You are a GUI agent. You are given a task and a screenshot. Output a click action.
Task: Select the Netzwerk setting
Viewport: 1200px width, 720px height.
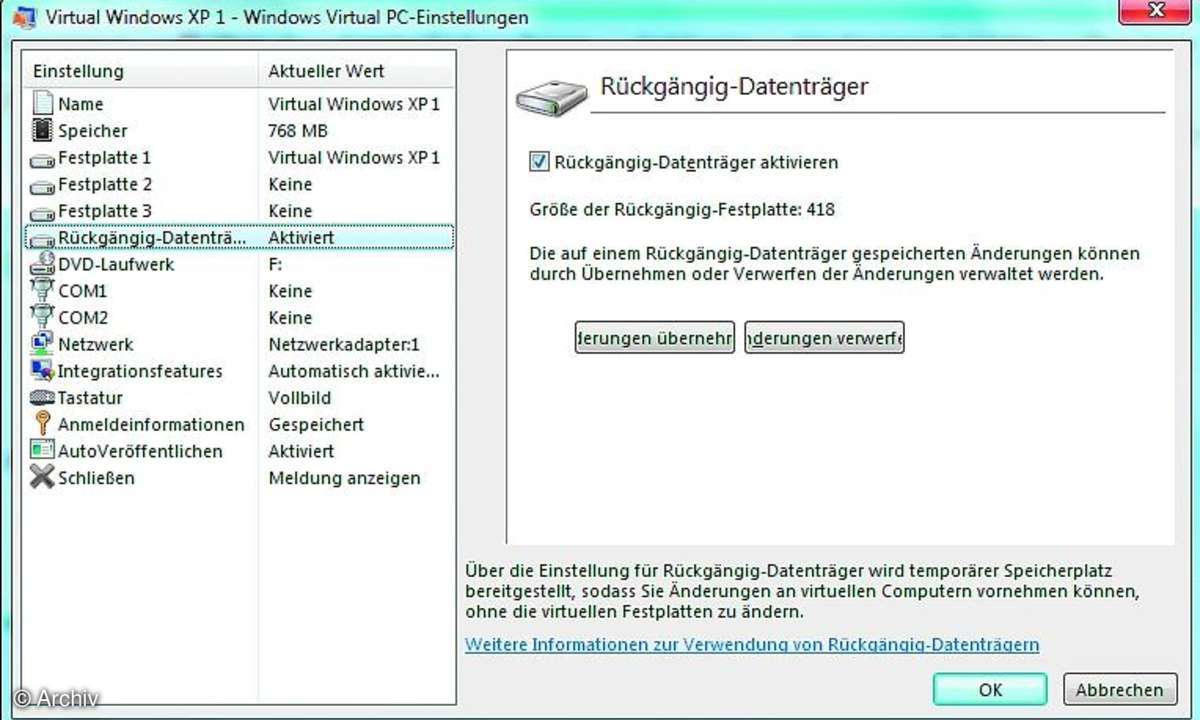[240, 345]
